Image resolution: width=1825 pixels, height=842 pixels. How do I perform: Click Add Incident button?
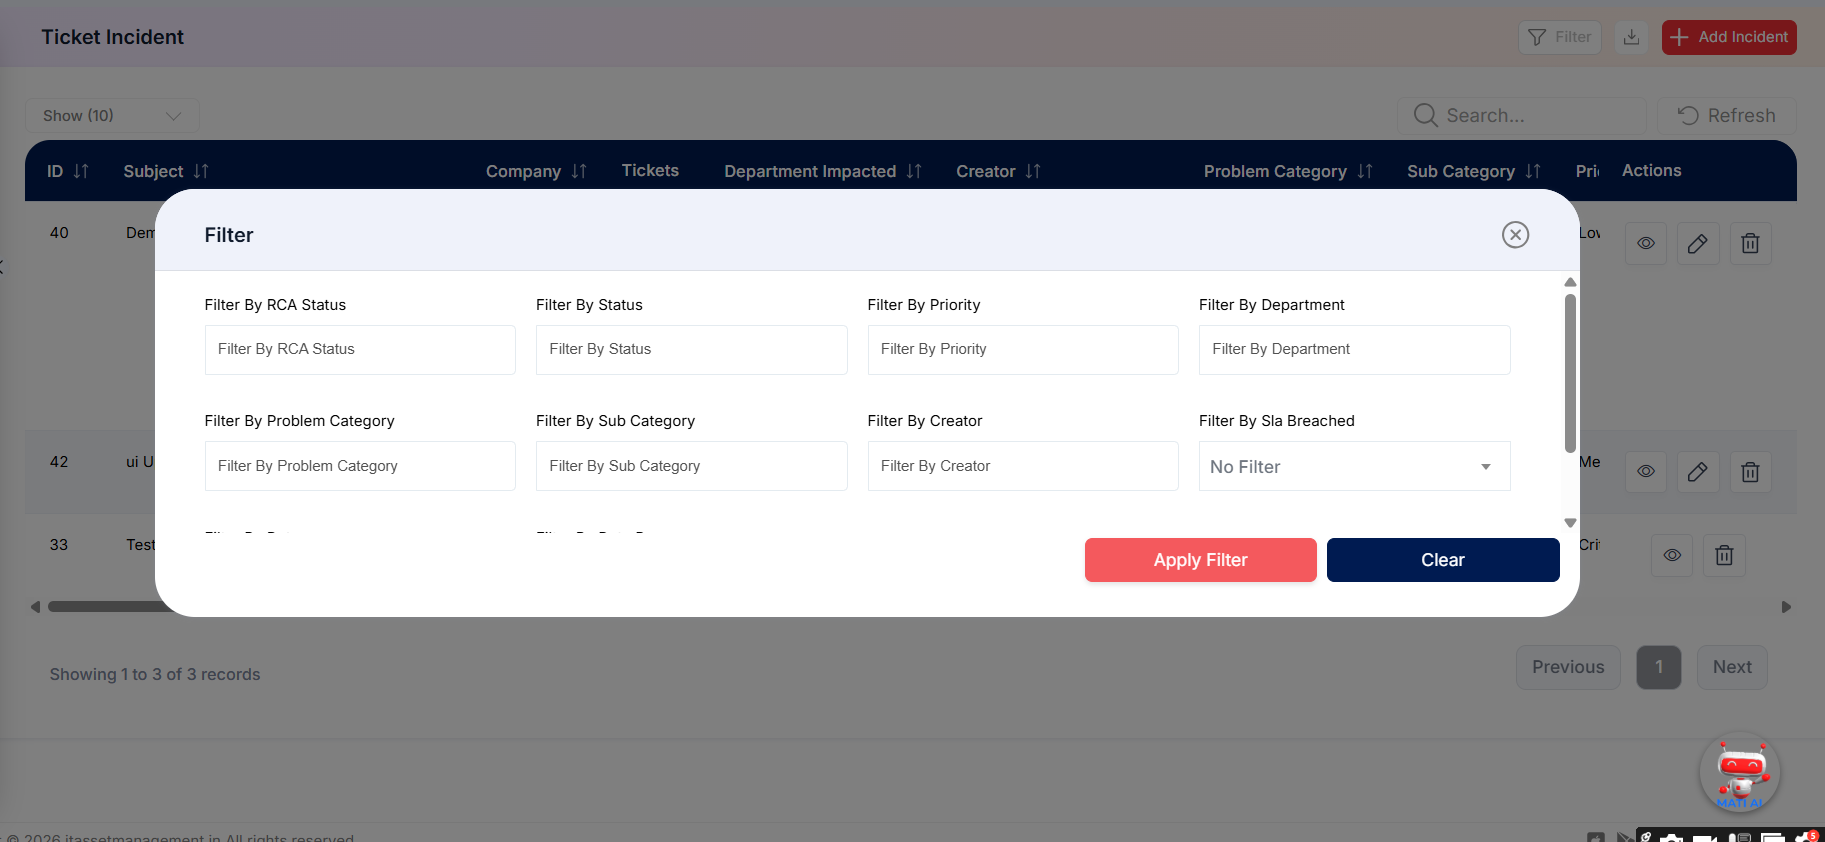click(x=1729, y=37)
